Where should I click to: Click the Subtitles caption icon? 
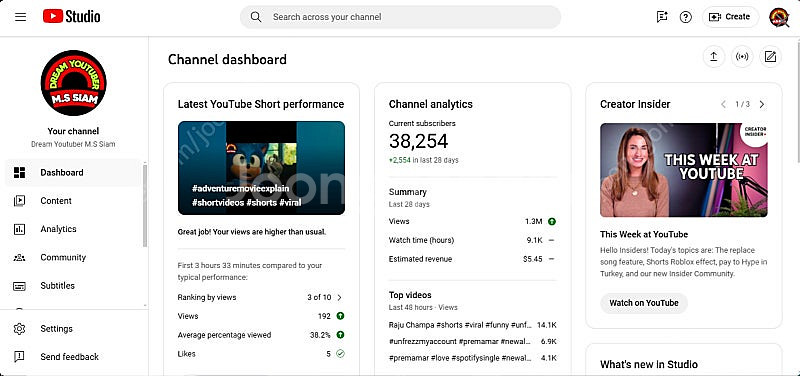click(19, 286)
